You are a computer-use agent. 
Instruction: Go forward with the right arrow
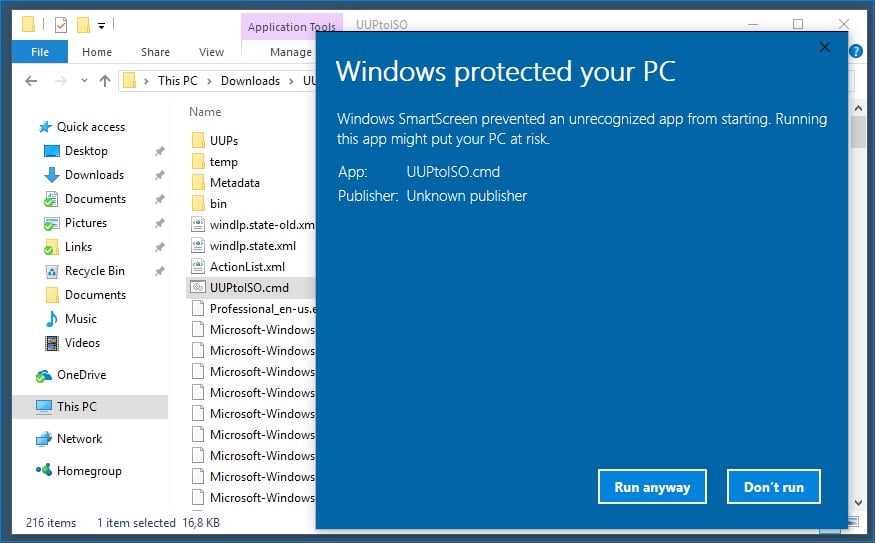point(60,81)
